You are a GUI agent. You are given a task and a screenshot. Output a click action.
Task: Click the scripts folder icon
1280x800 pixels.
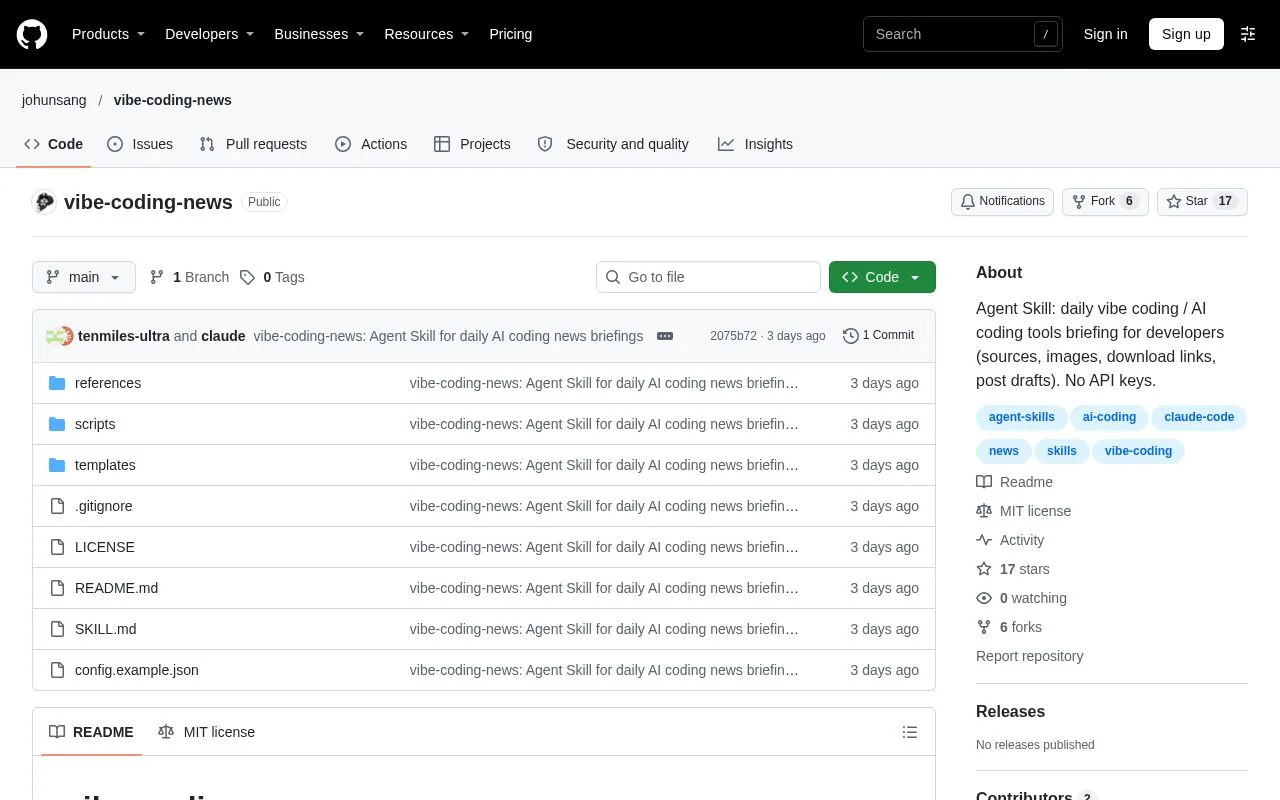tap(57, 424)
